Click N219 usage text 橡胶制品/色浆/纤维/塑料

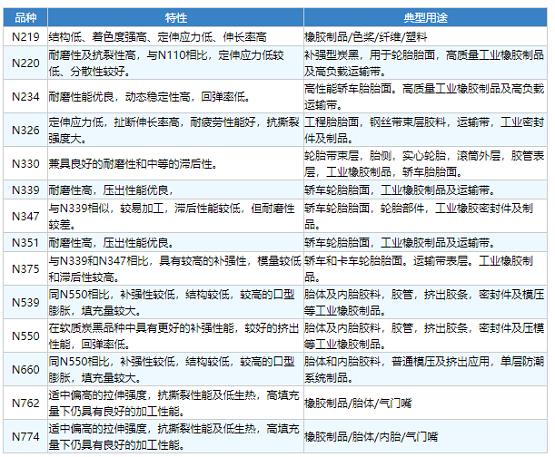pyautogui.click(x=365, y=37)
